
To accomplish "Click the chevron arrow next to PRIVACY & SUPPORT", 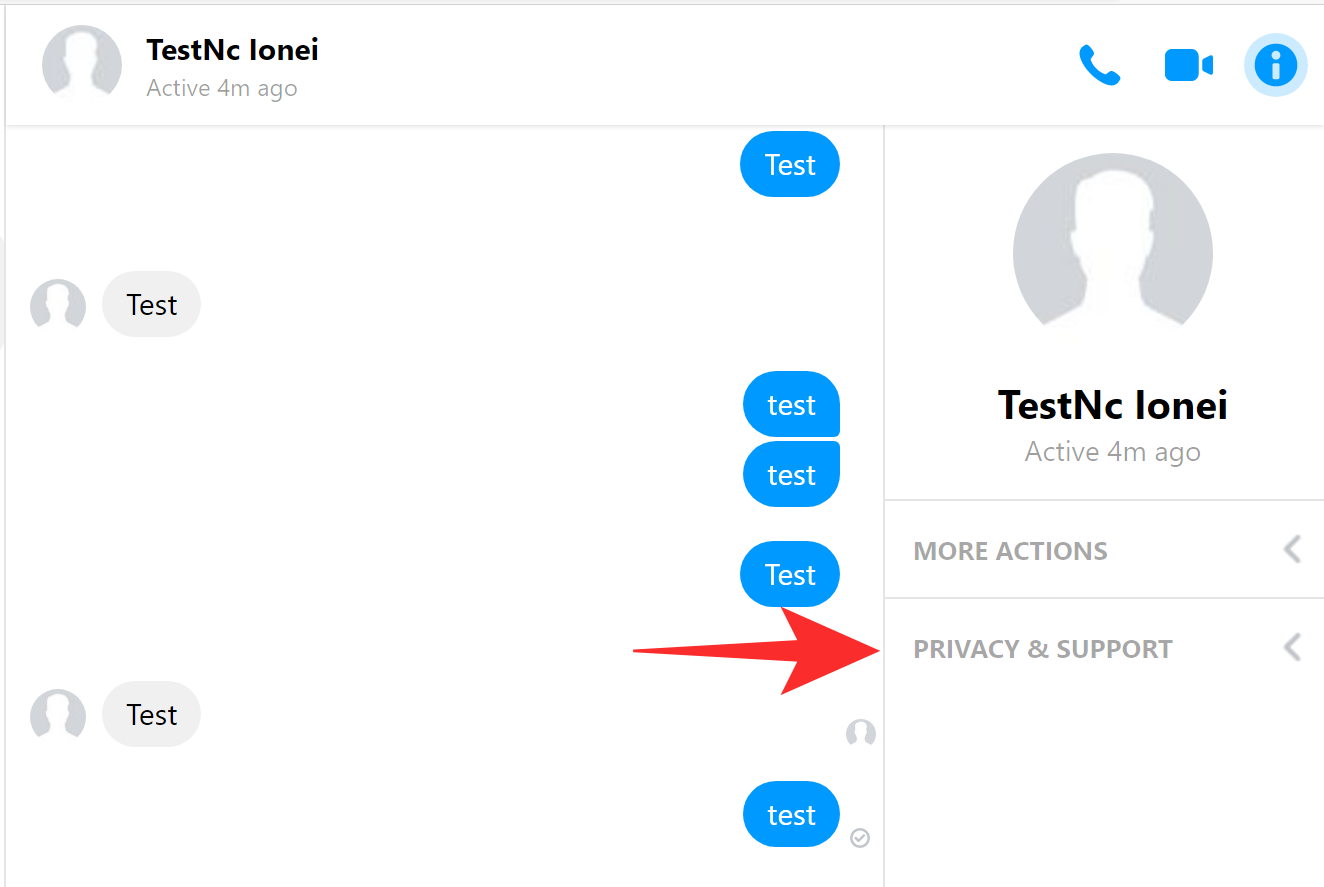I will [1292, 647].
